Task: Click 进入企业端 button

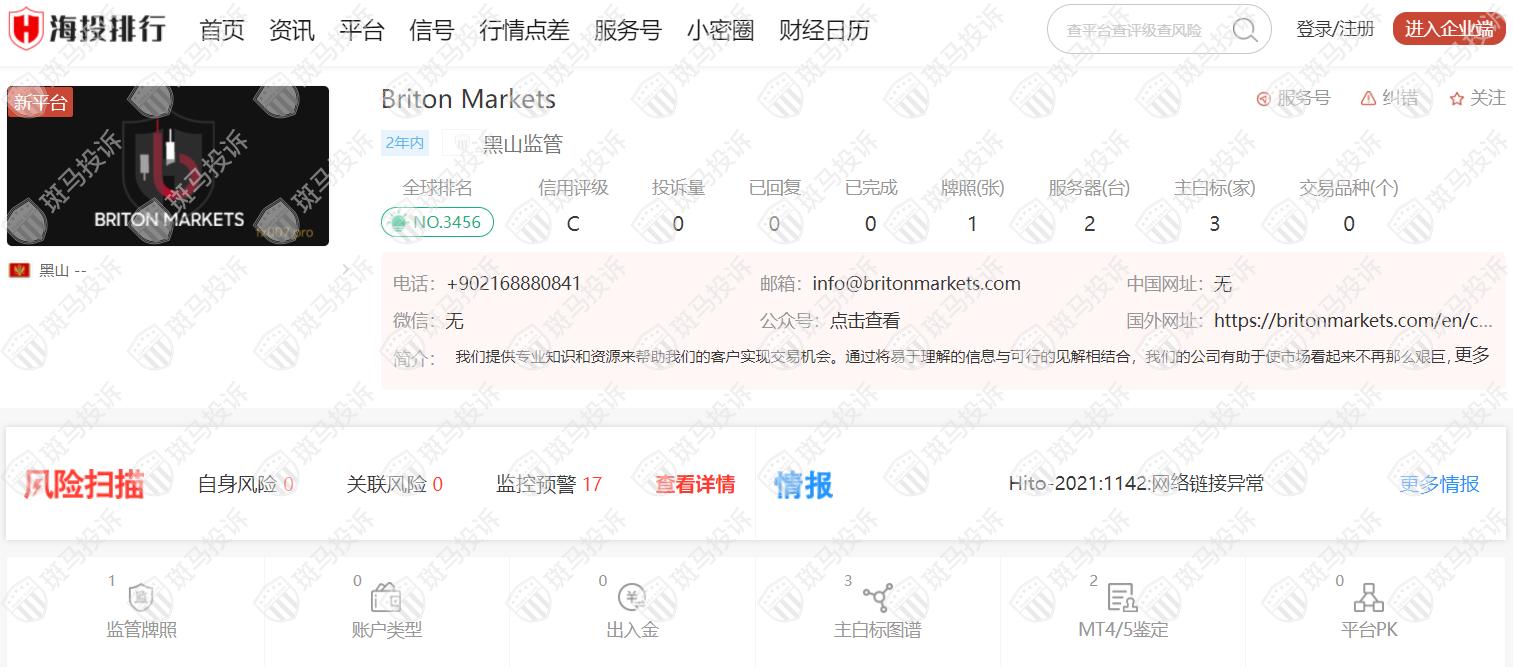Action: tap(1448, 29)
